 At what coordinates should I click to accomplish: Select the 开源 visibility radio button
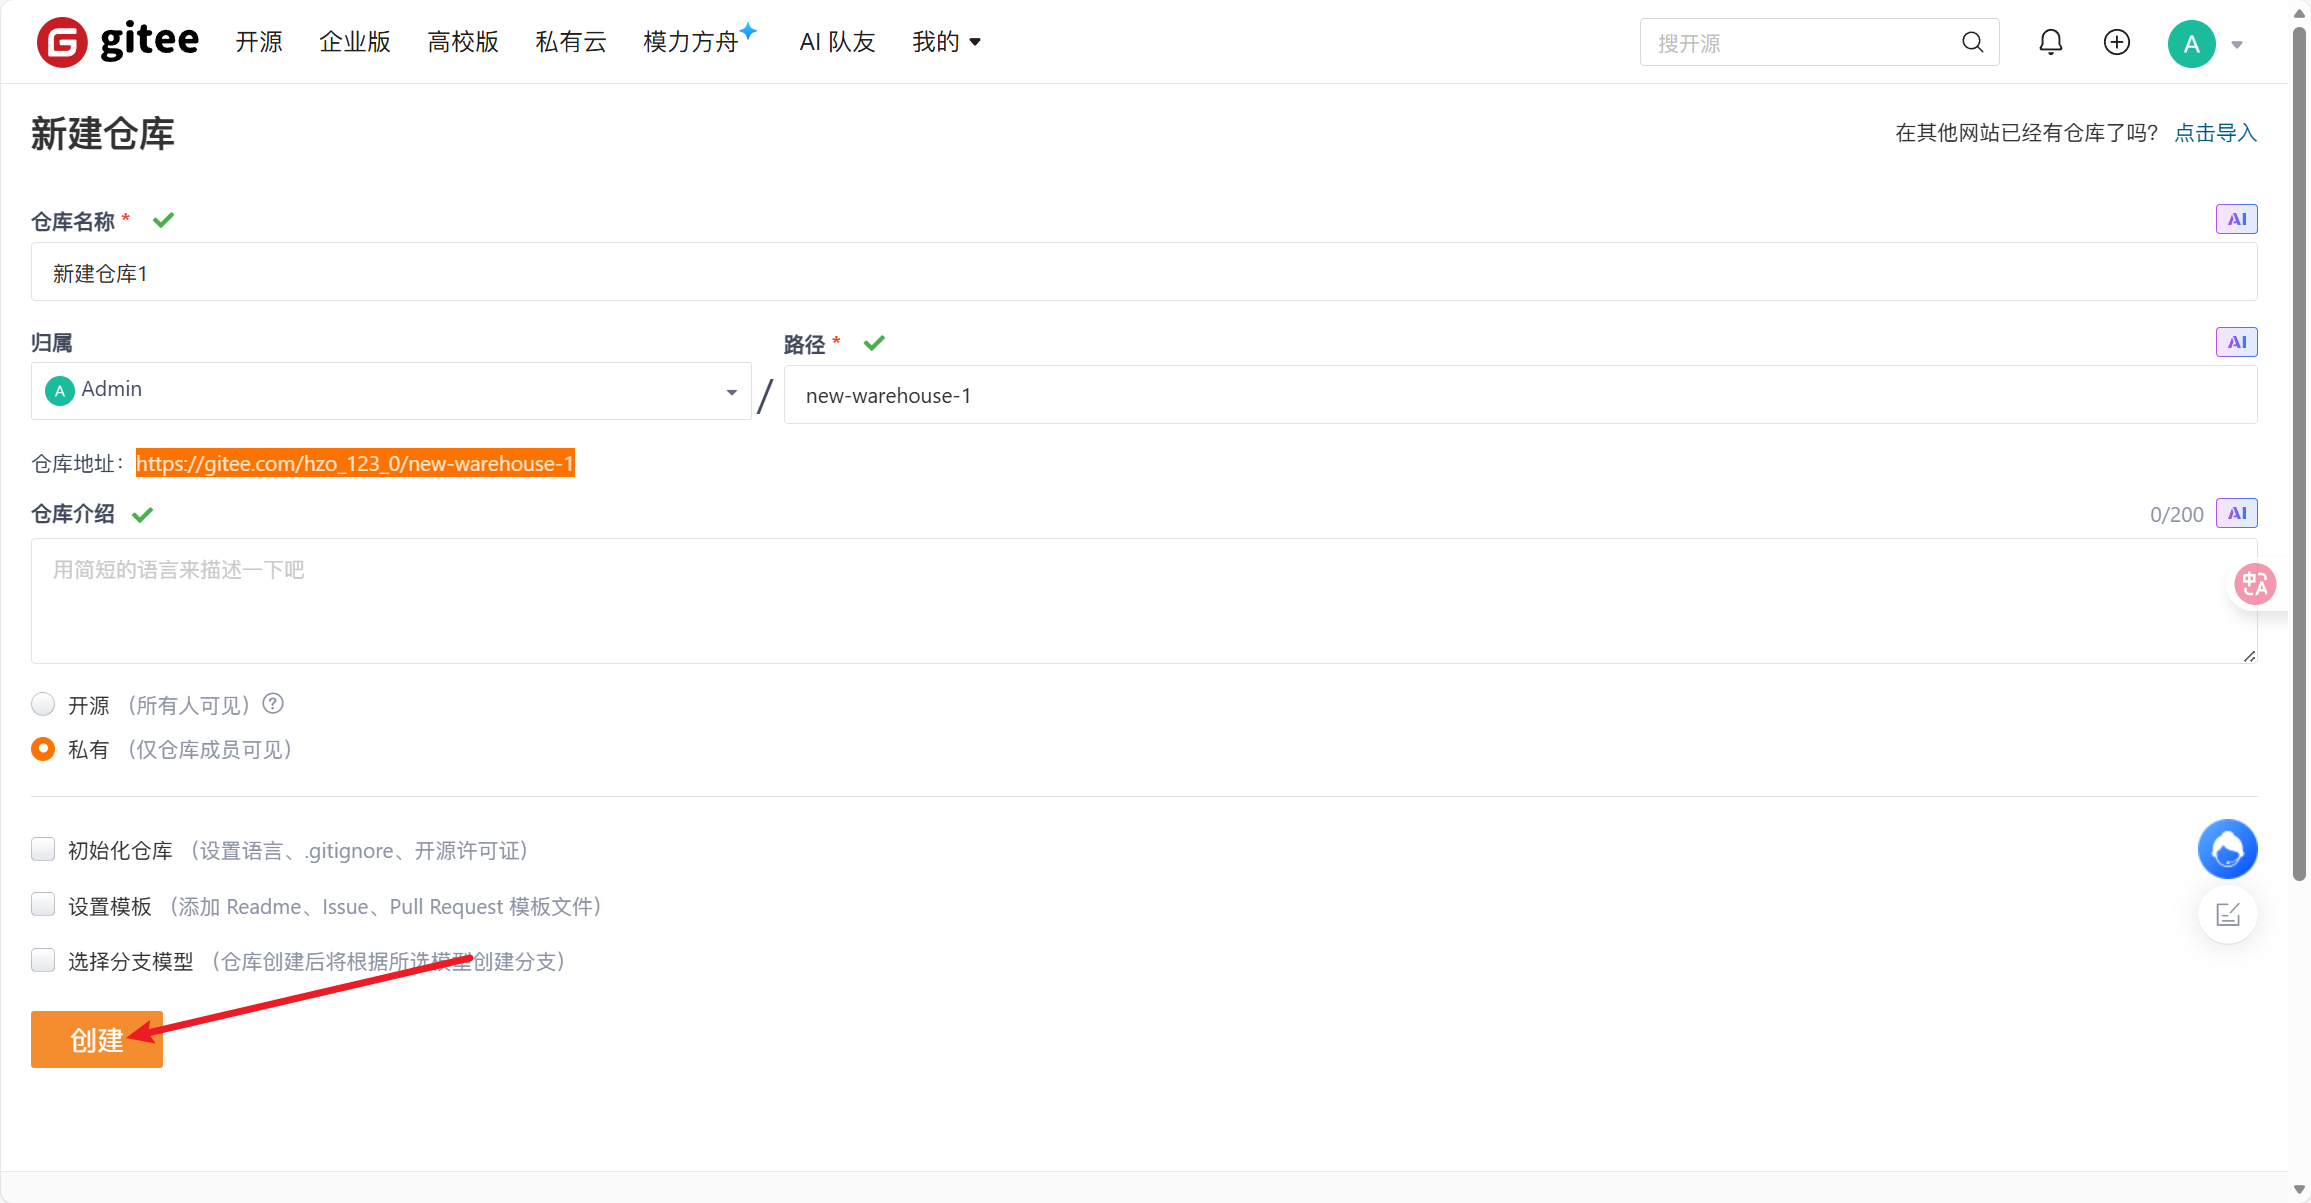[x=43, y=704]
